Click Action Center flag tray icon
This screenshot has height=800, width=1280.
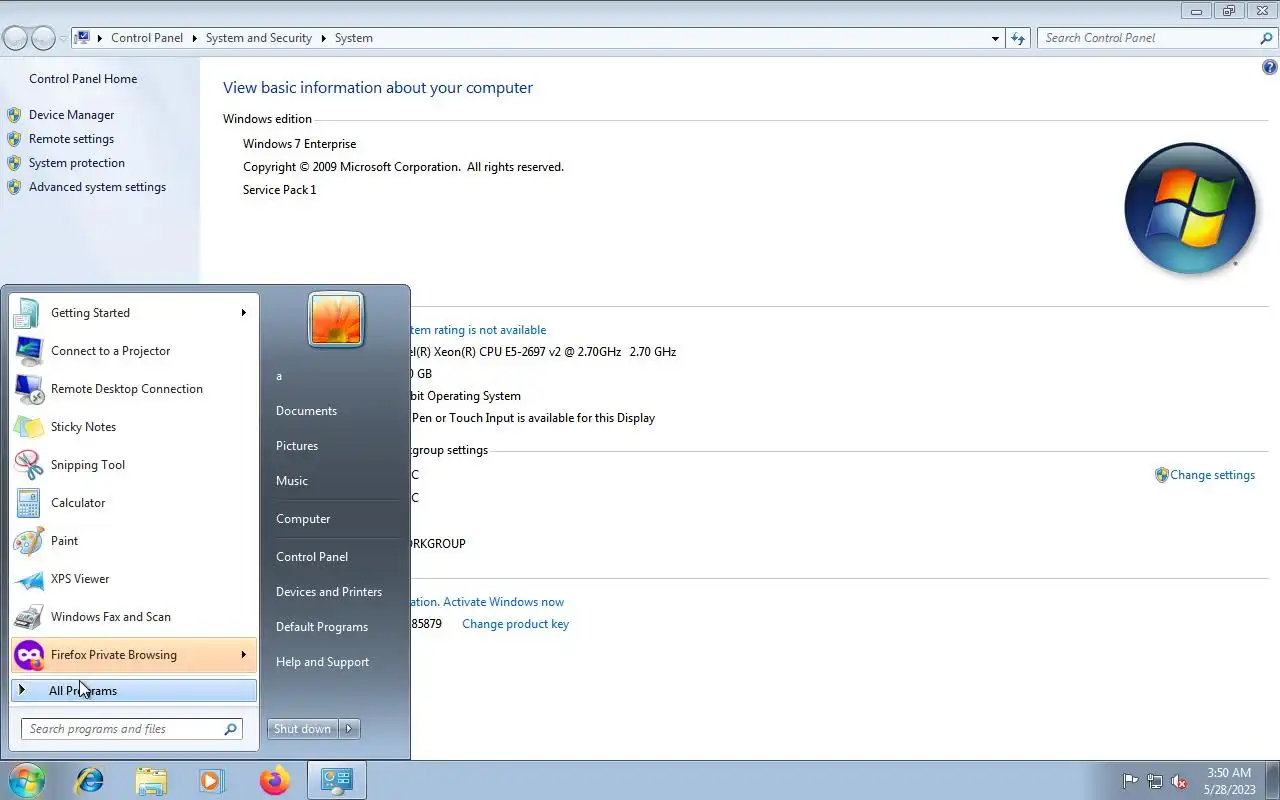click(1130, 781)
